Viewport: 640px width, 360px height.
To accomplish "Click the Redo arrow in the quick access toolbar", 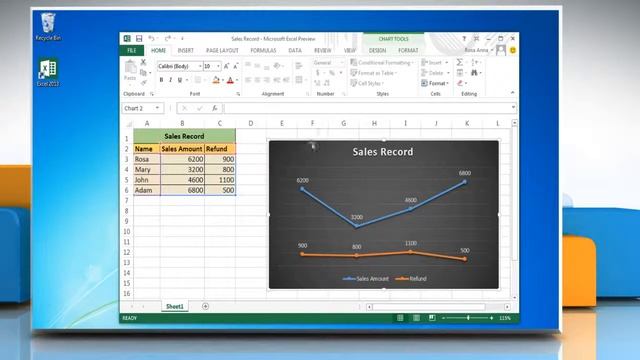I will point(168,38).
